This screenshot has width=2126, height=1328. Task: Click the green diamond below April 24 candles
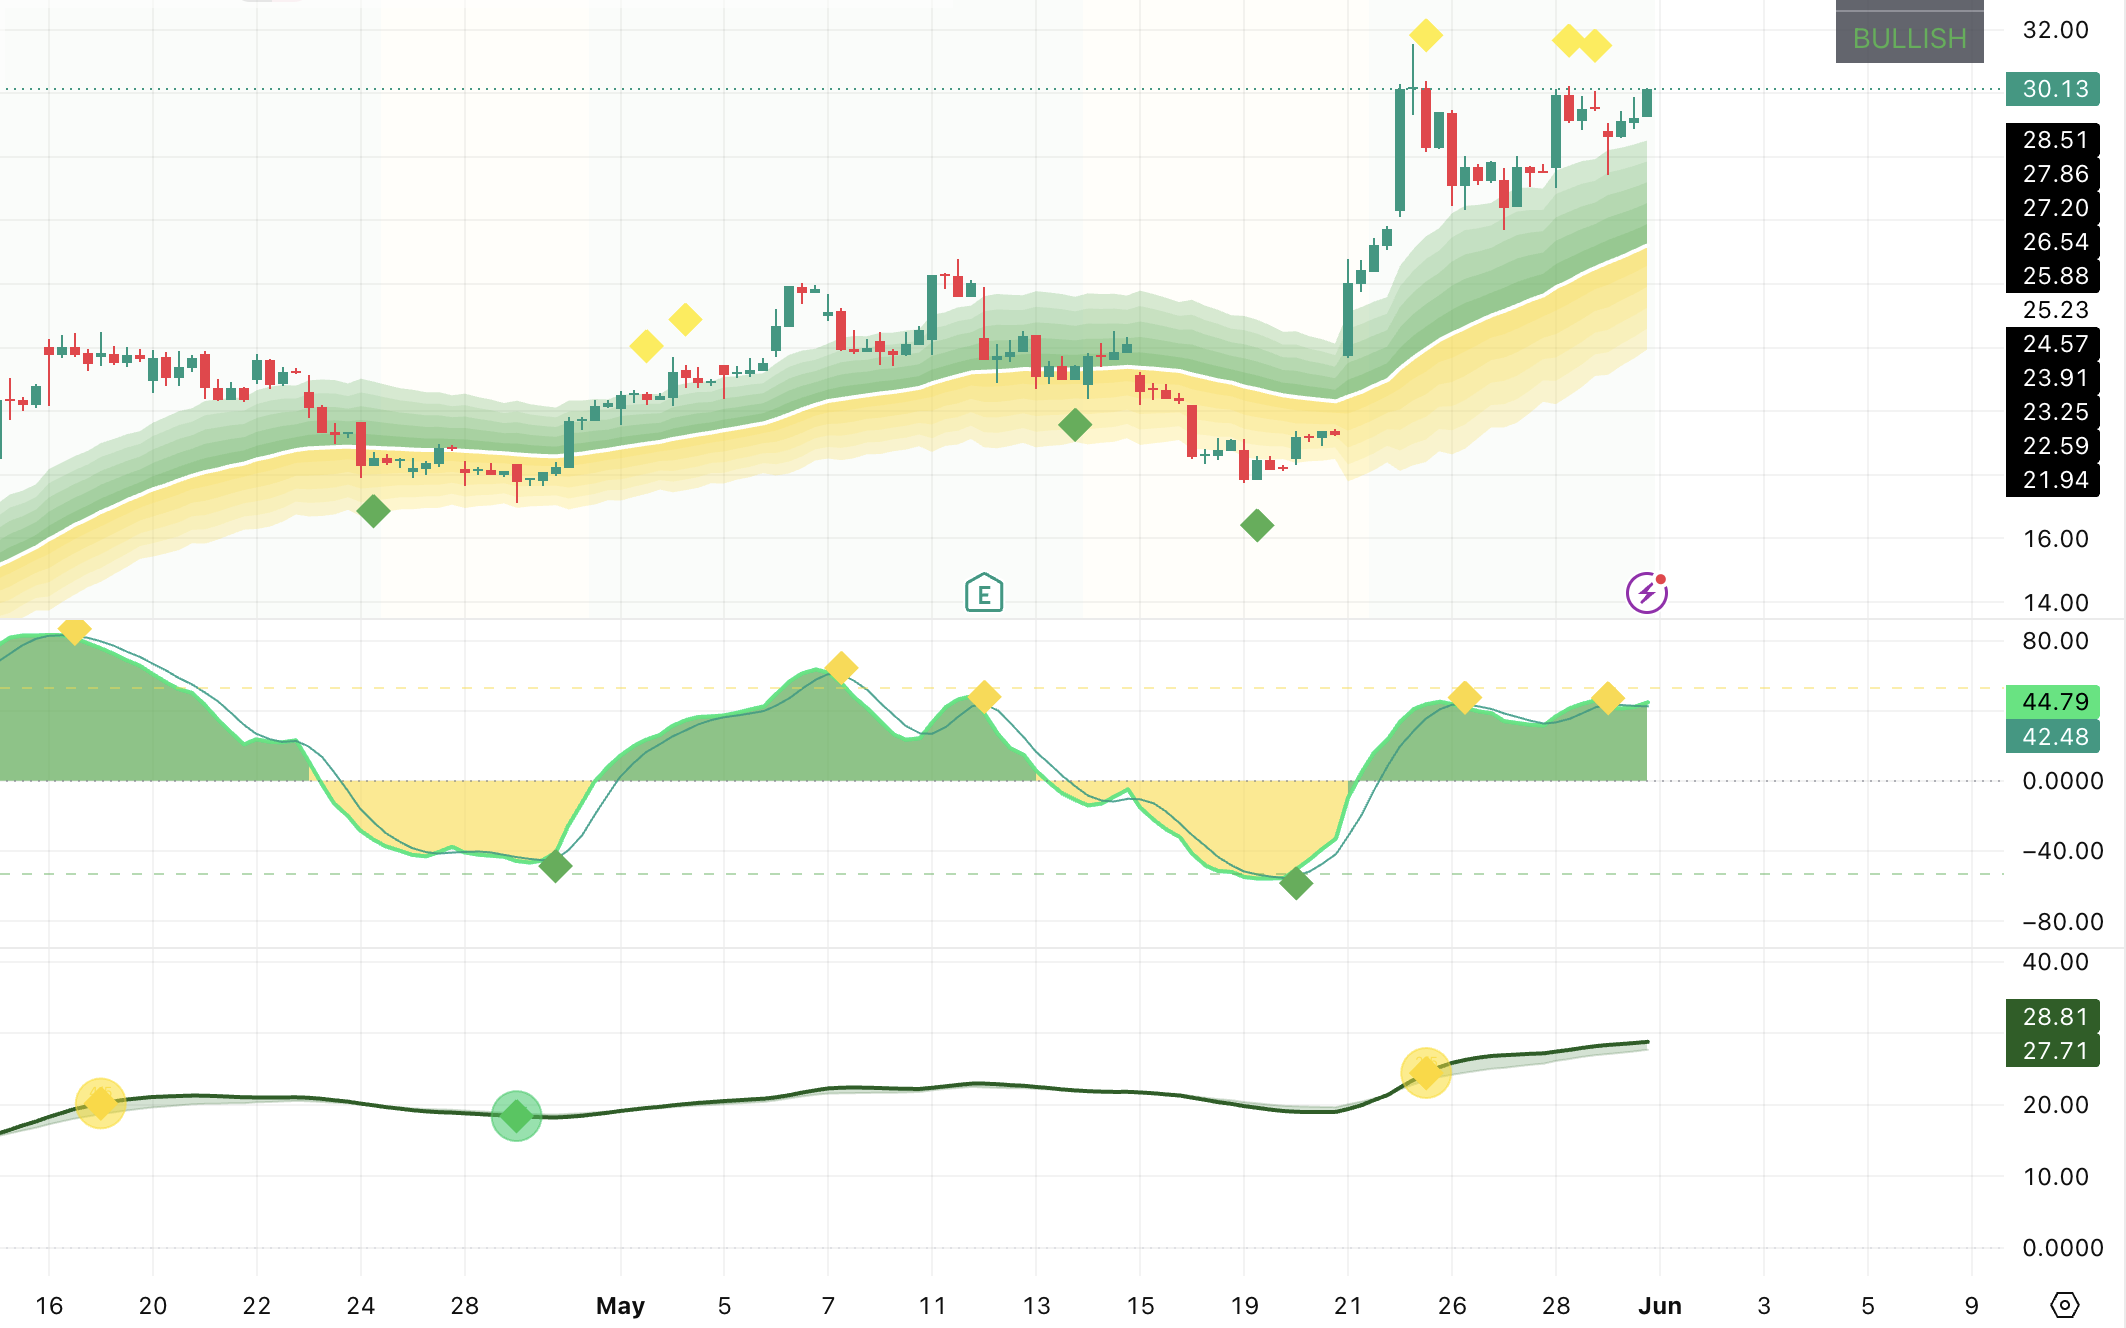coord(373,511)
